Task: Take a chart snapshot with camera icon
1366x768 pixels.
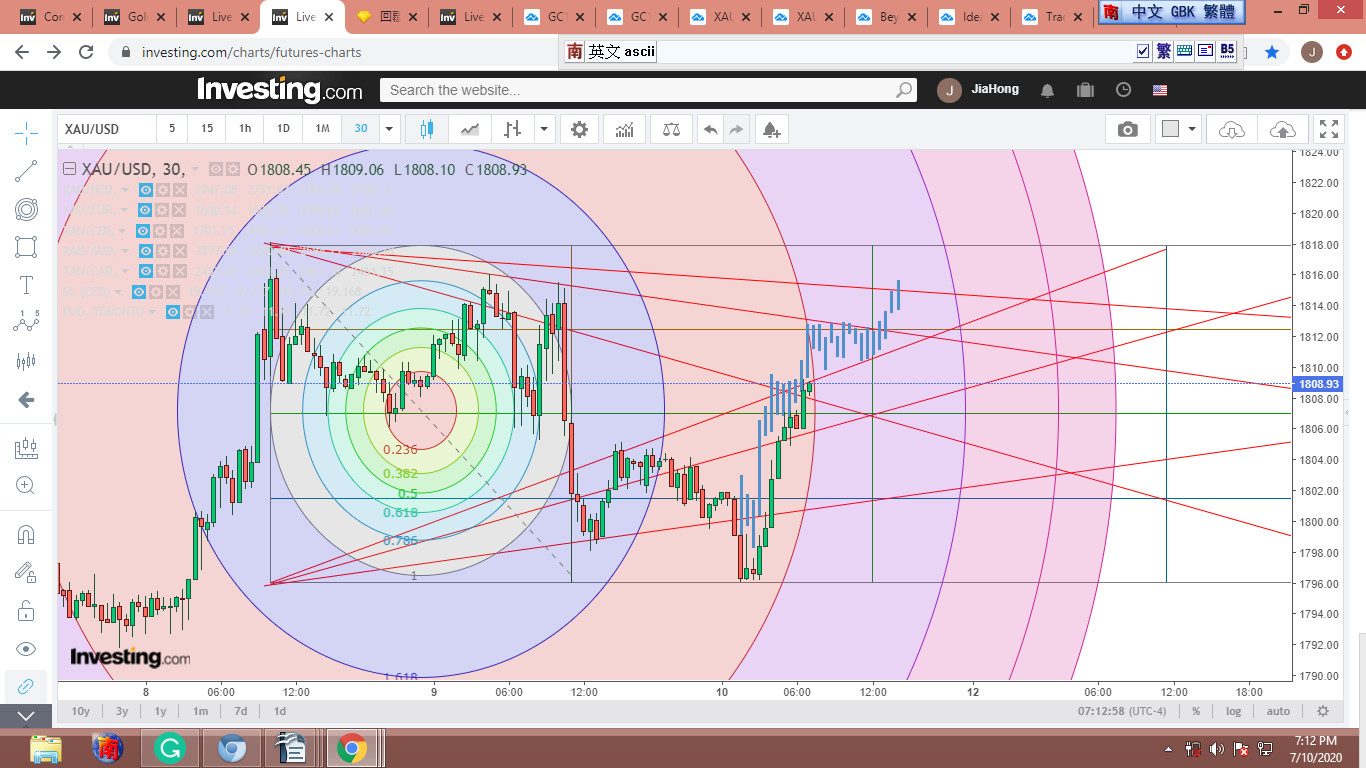Action: pos(1127,129)
